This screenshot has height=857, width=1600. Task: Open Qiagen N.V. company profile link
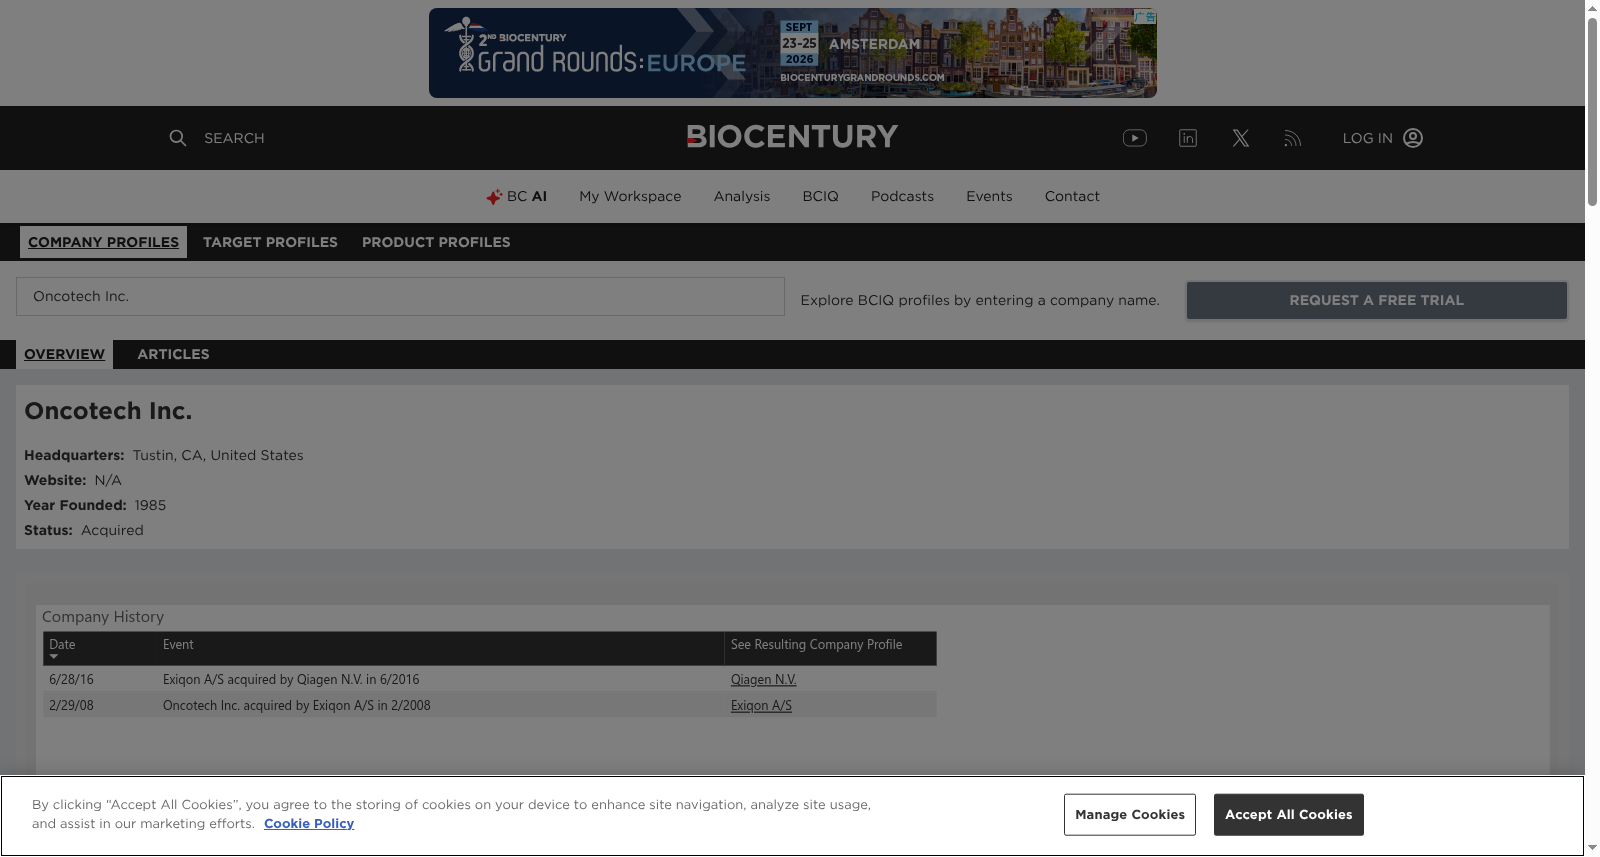pos(763,679)
